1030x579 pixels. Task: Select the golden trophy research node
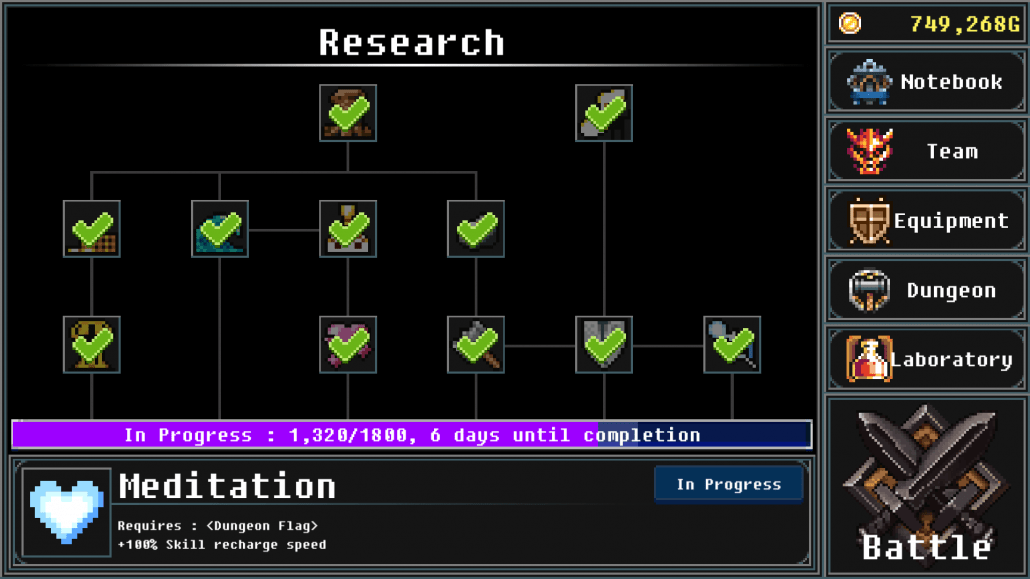coord(91,344)
